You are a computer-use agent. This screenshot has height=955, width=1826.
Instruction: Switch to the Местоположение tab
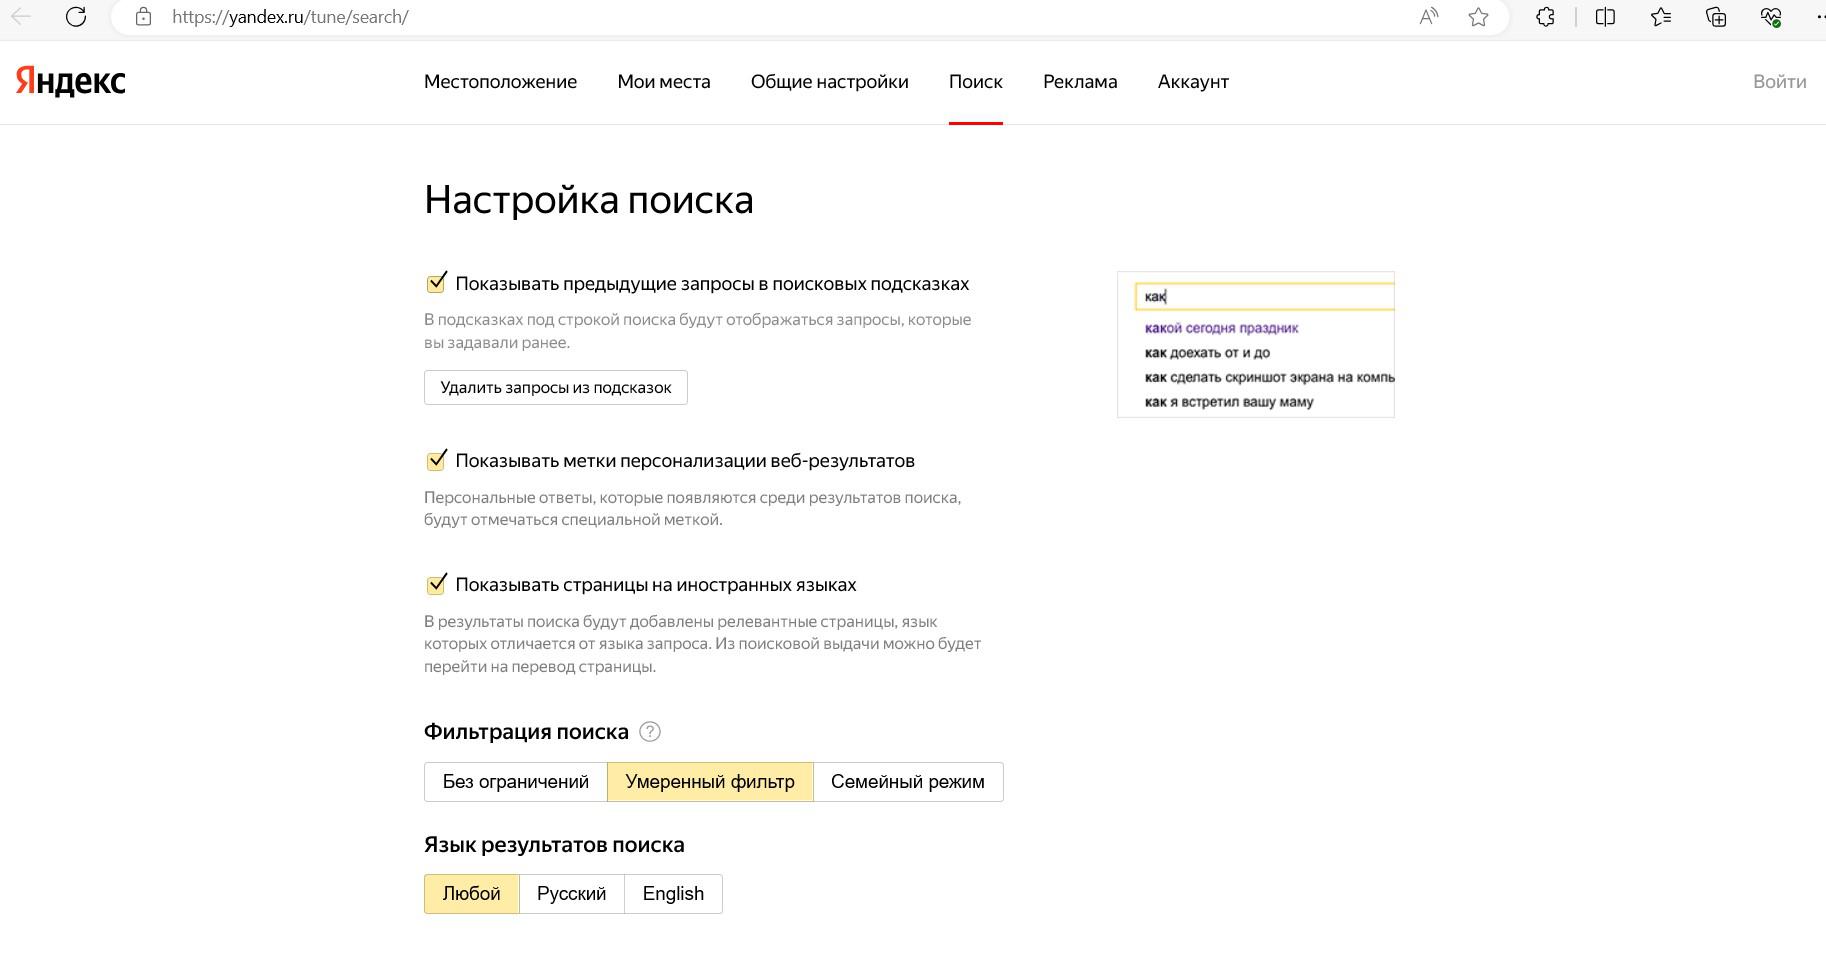pos(500,82)
